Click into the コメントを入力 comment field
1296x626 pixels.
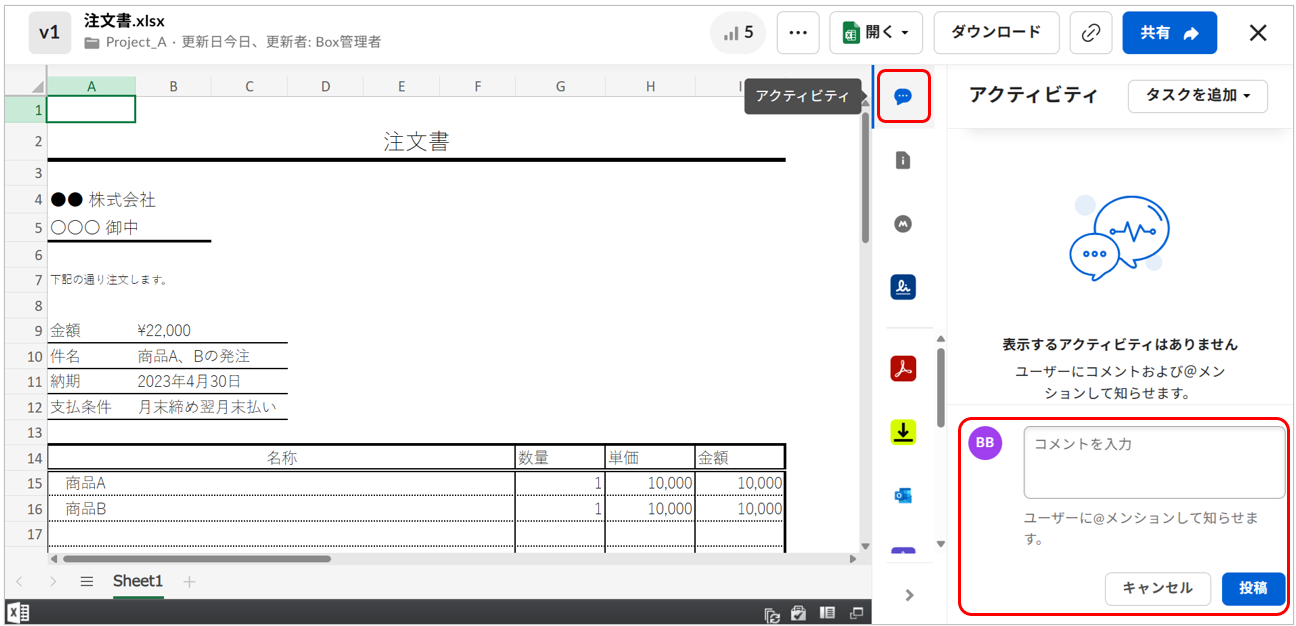(x=1153, y=462)
